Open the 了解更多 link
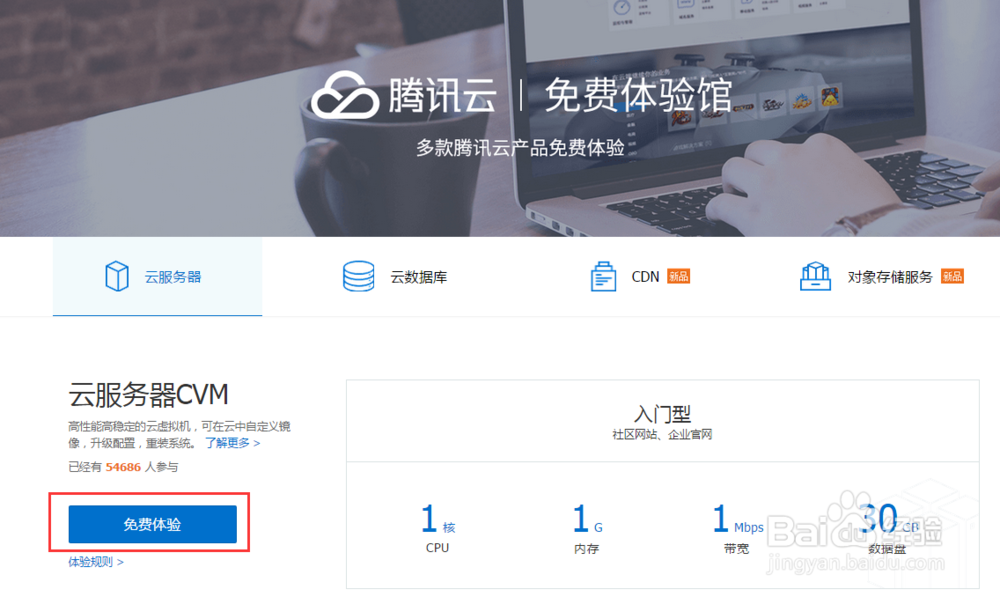The image size is (1000, 597). coord(232,443)
